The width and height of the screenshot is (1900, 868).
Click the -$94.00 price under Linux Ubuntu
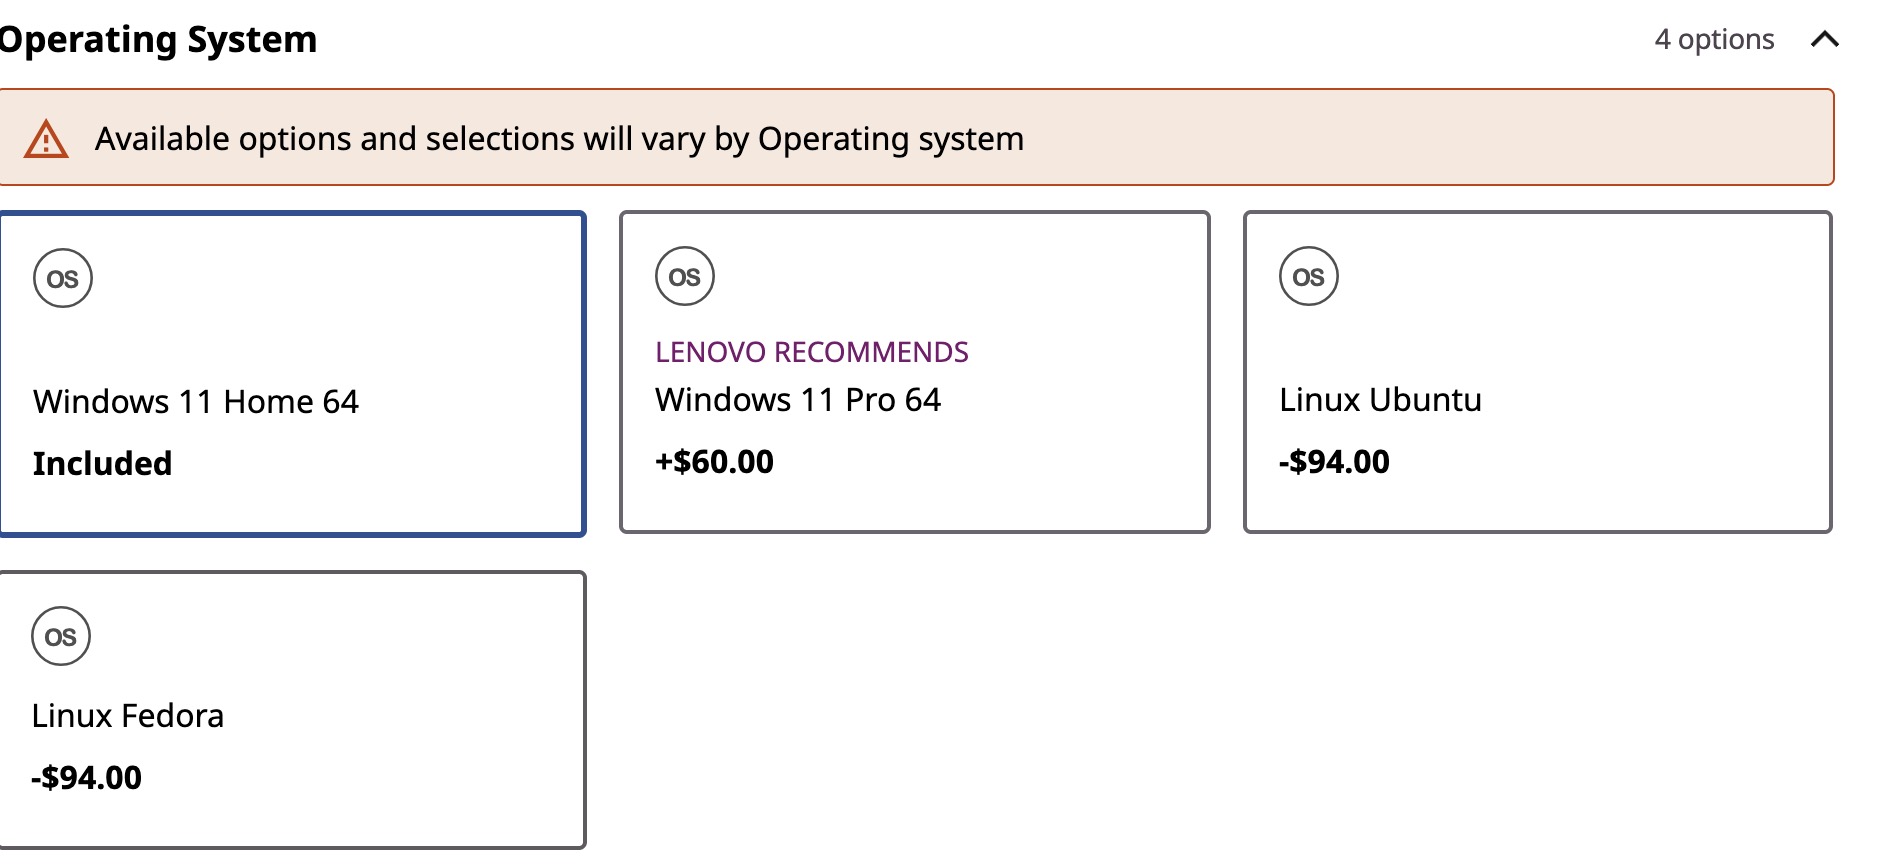pyautogui.click(x=1334, y=462)
